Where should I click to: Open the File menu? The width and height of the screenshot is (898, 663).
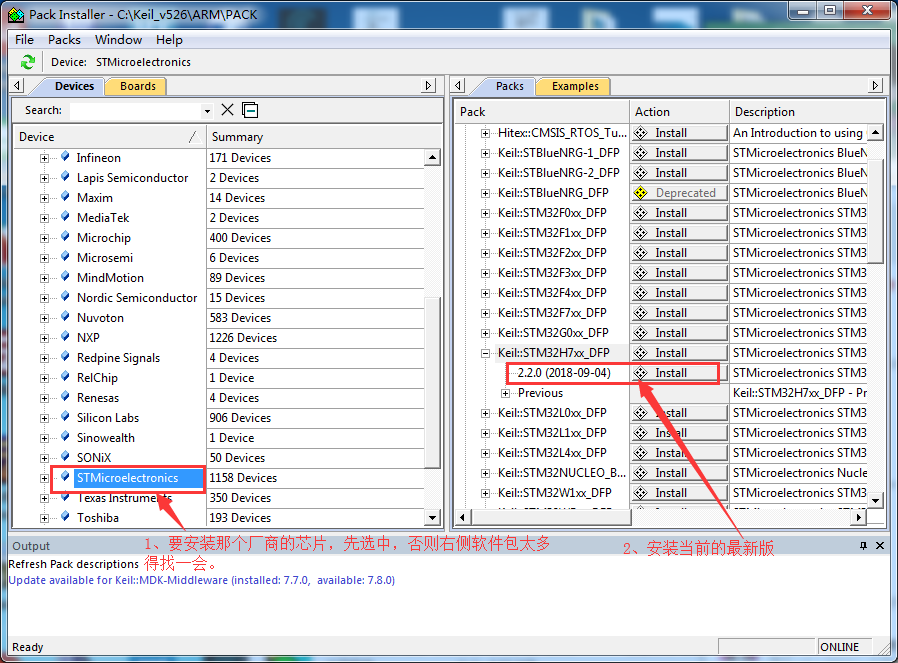click(24, 40)
